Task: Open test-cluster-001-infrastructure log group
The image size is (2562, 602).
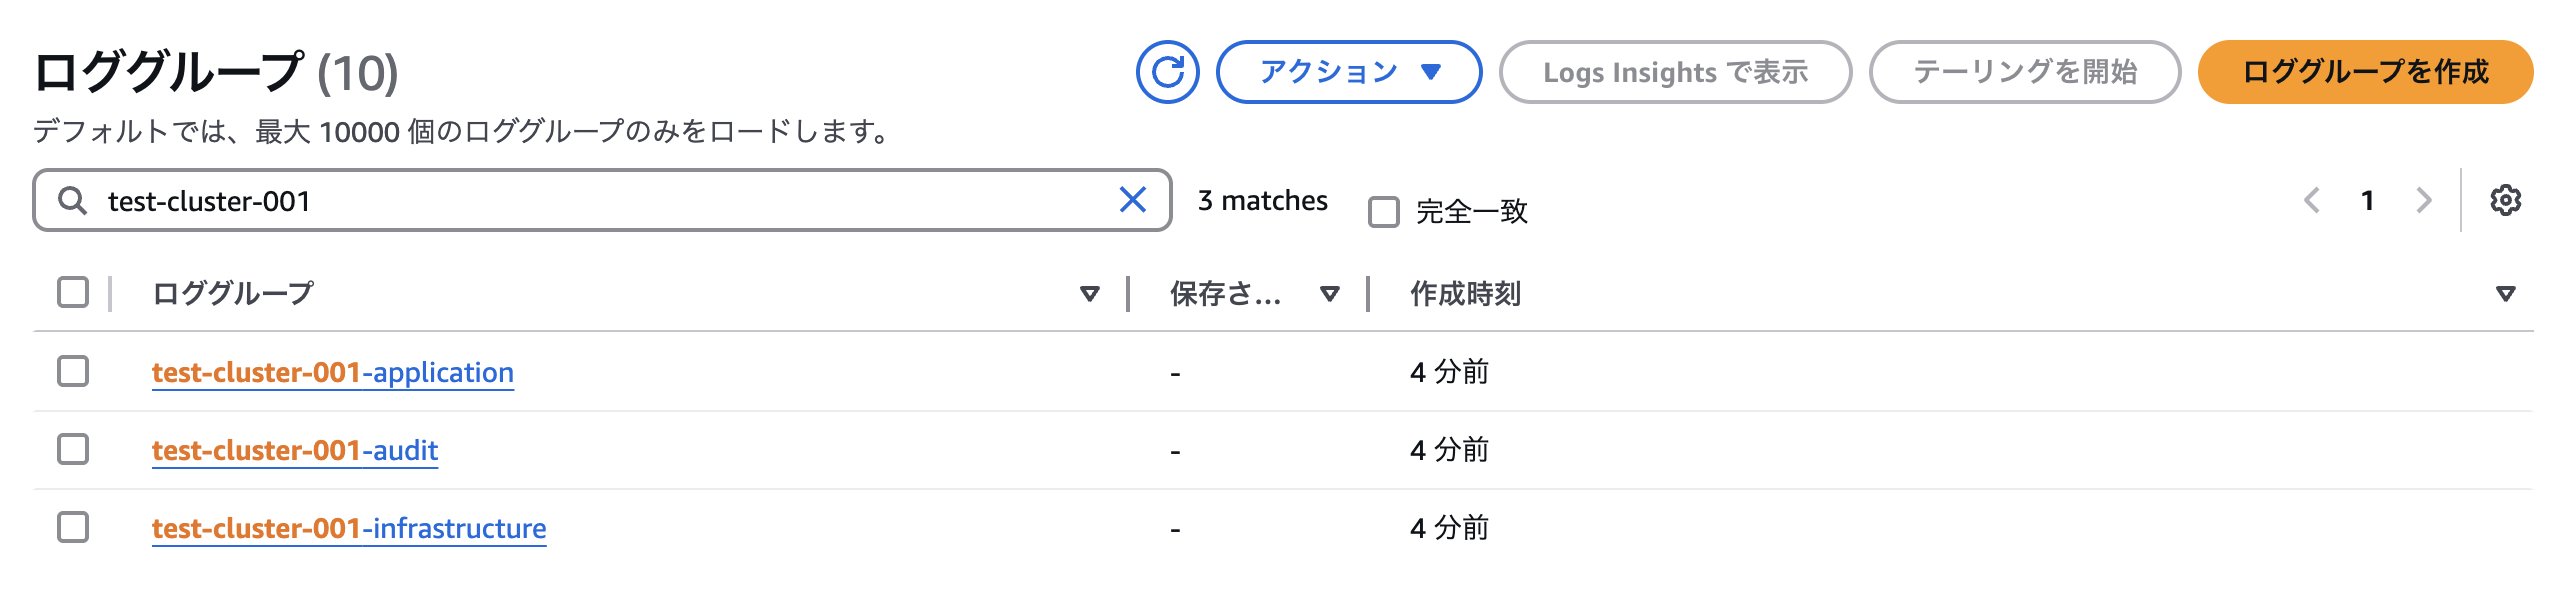Action: (x=349, y=528)
